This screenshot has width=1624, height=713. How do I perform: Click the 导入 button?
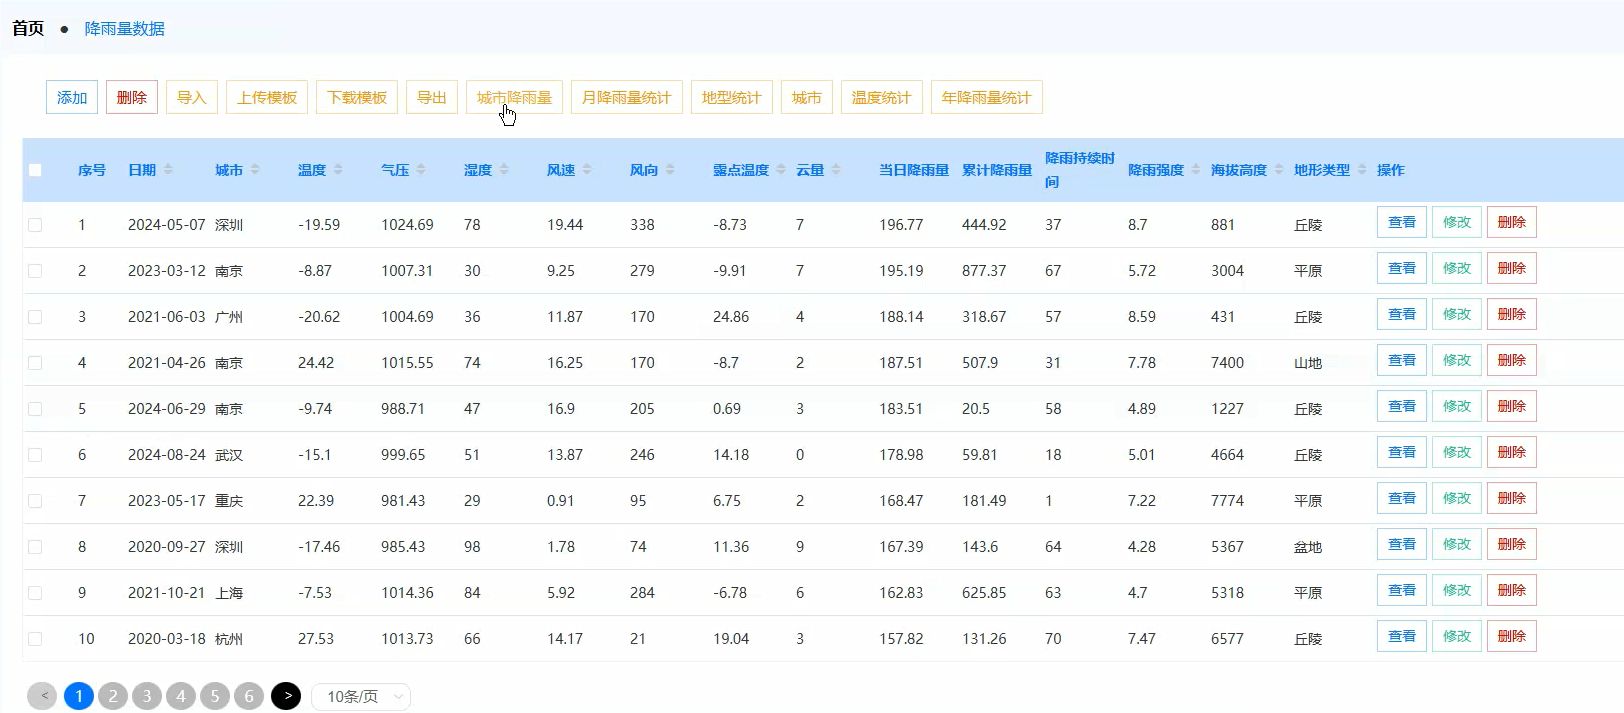(192, 97)
